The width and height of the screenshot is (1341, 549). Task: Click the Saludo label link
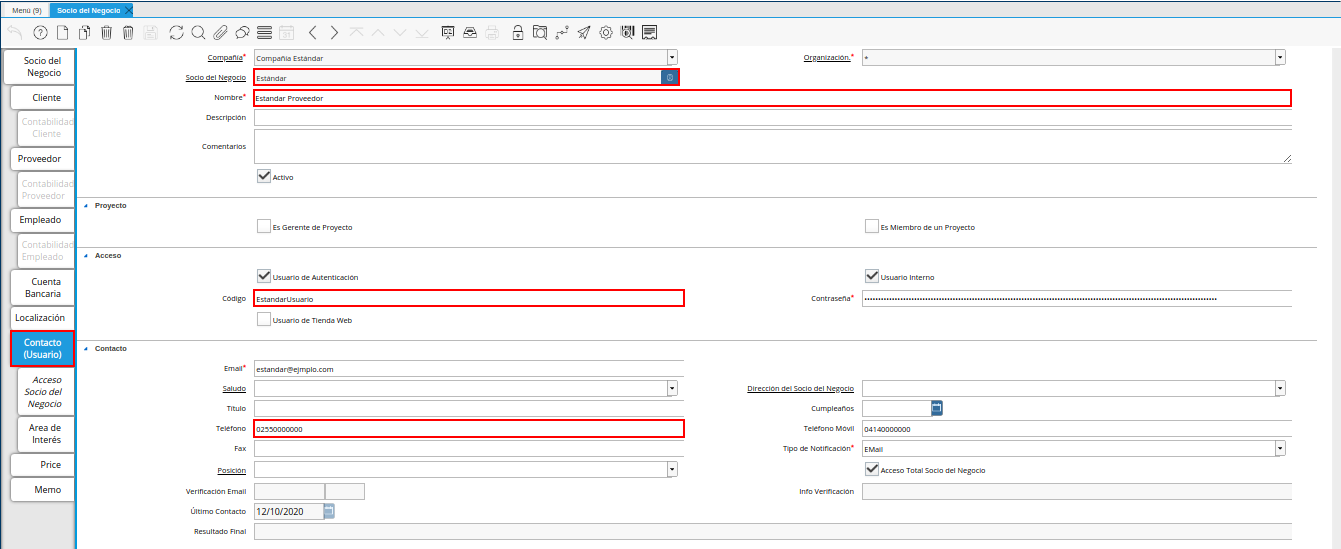tap(234, 388)
